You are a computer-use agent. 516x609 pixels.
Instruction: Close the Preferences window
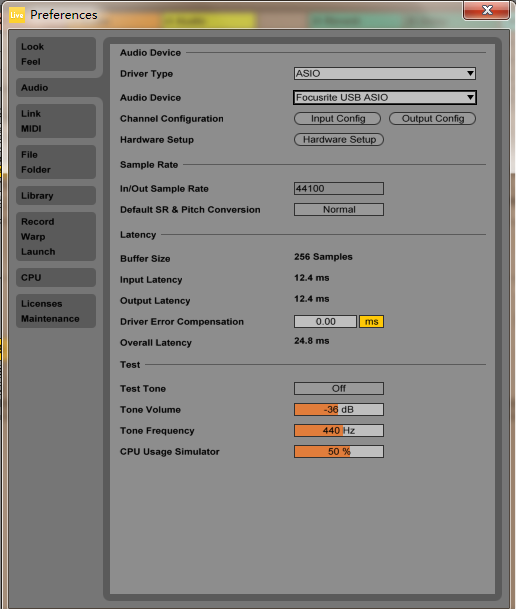(486, 10)
